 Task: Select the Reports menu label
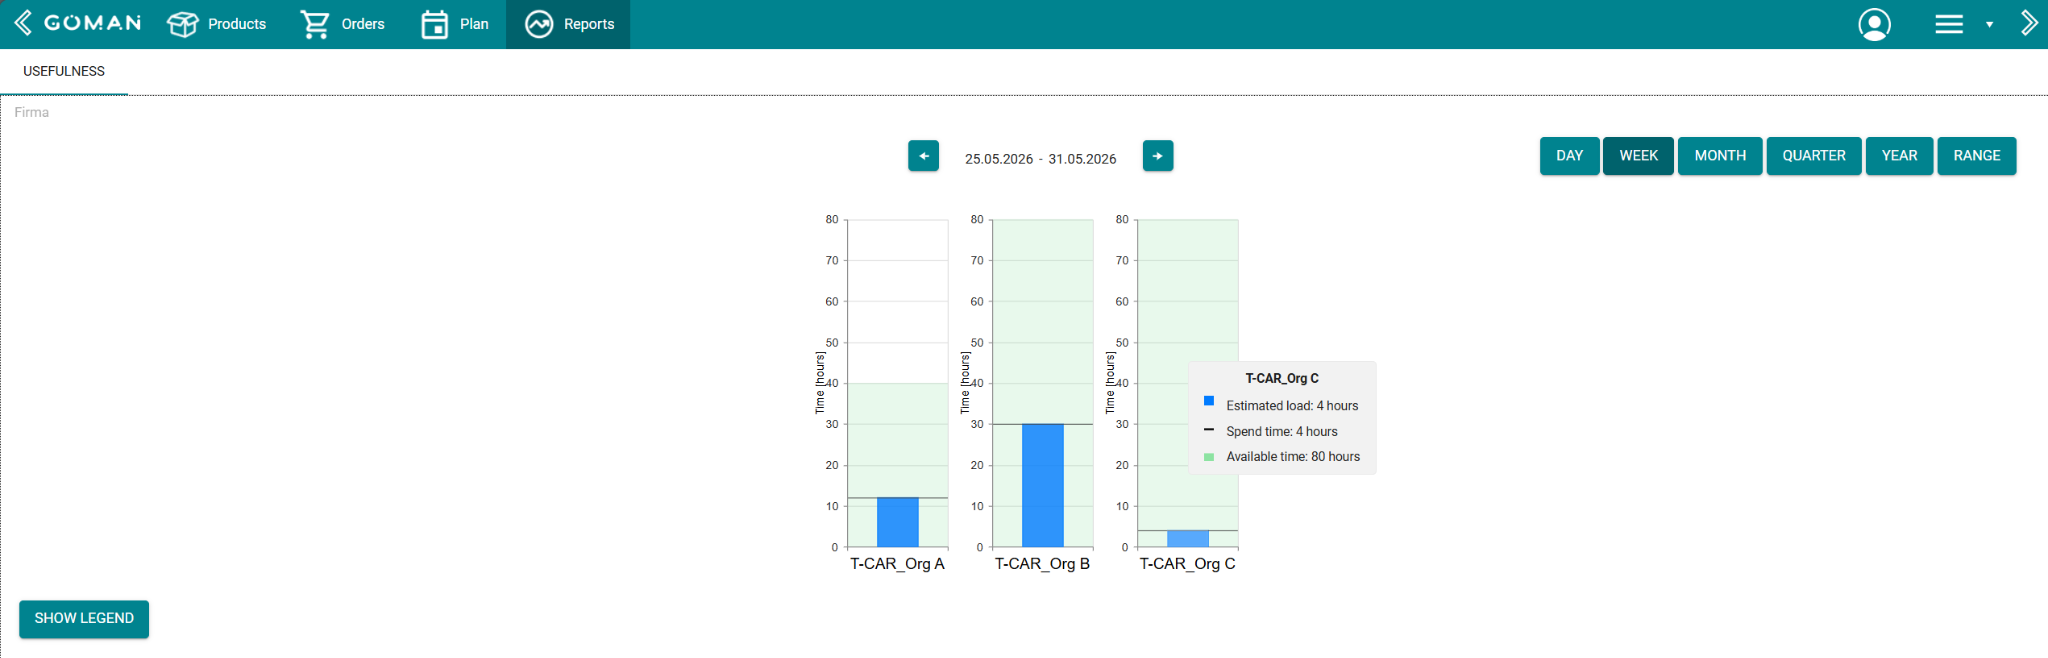(x=589, y=24)
